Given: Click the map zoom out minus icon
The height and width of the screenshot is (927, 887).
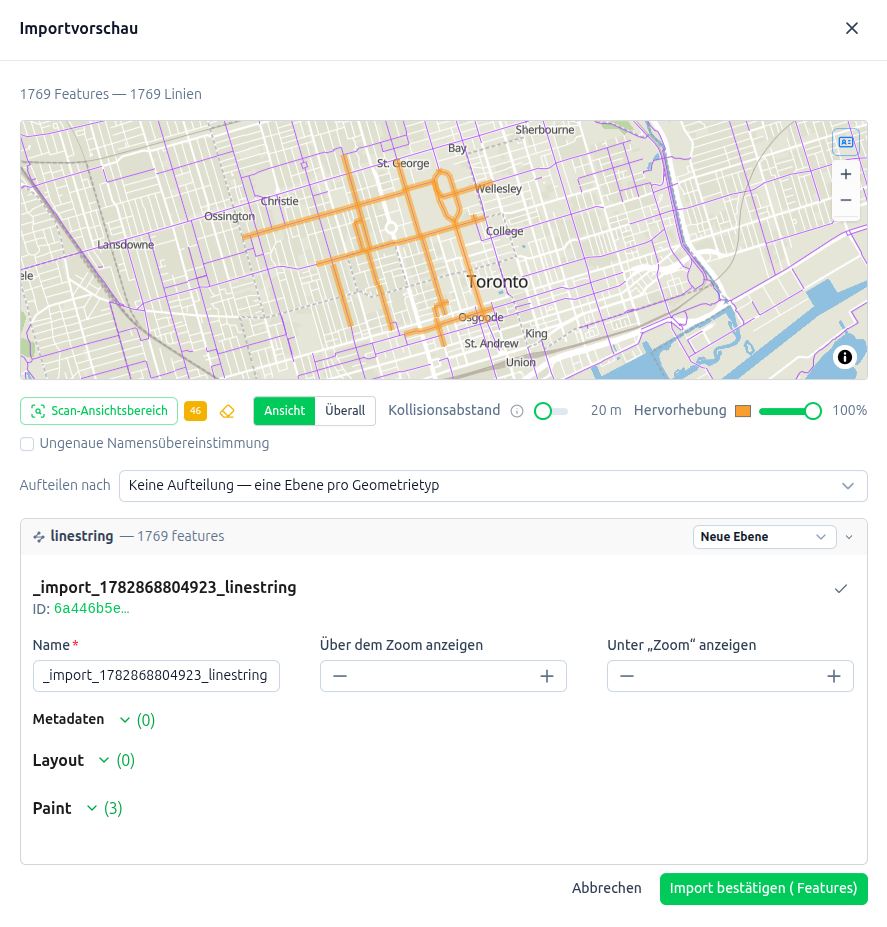Looking at the screenshot, I should coord(846,200).
